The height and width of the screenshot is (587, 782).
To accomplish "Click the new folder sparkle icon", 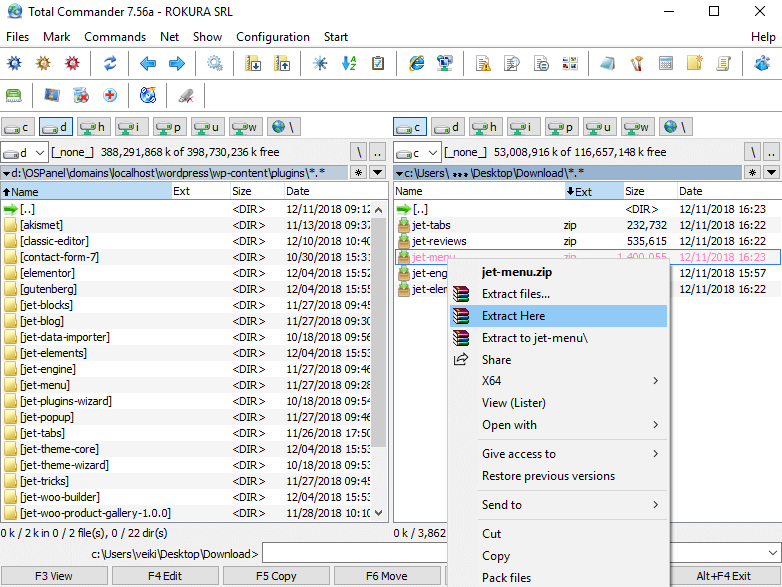I will point(695,63).
